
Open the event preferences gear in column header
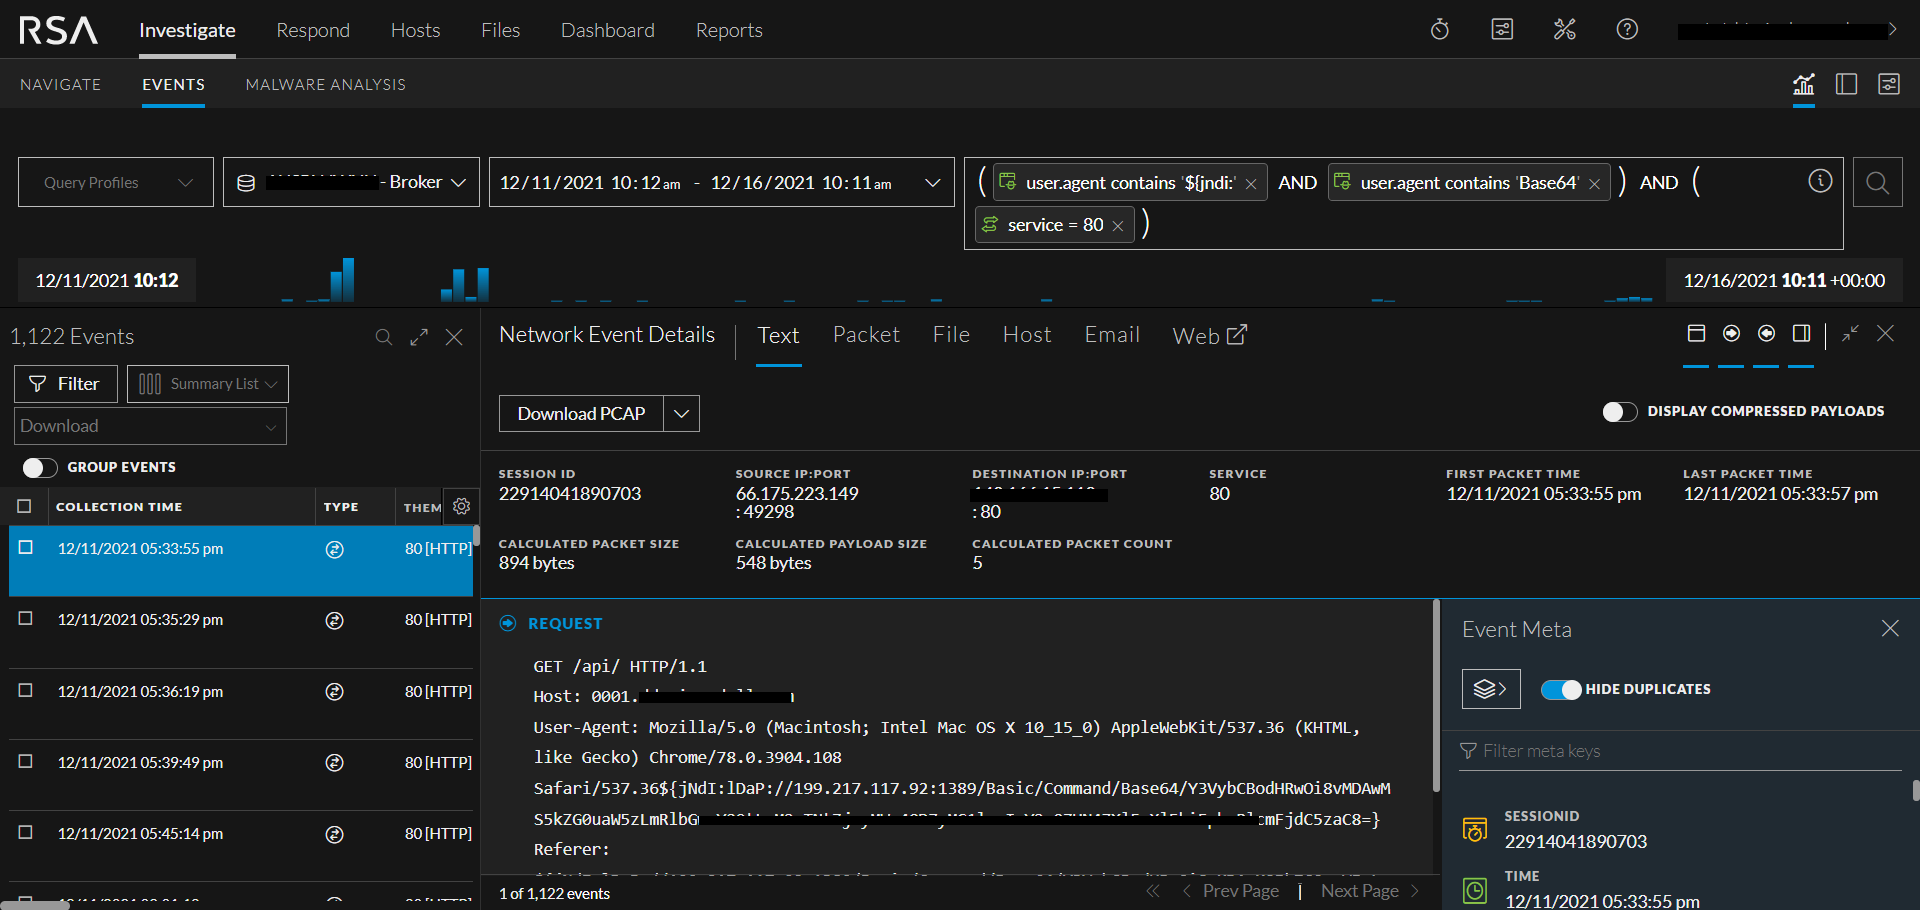point(461,506)
